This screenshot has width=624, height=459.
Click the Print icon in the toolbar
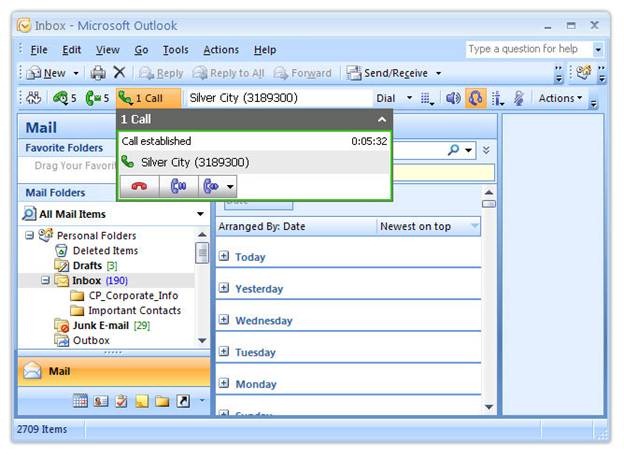[x=98, y=73]
